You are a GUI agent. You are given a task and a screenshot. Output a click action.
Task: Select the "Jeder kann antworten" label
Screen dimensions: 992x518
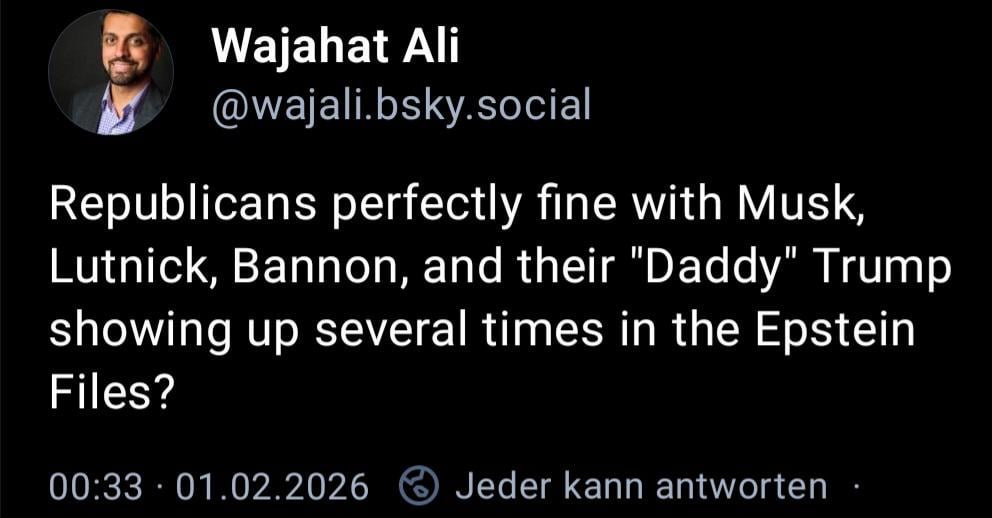(641, 487)
